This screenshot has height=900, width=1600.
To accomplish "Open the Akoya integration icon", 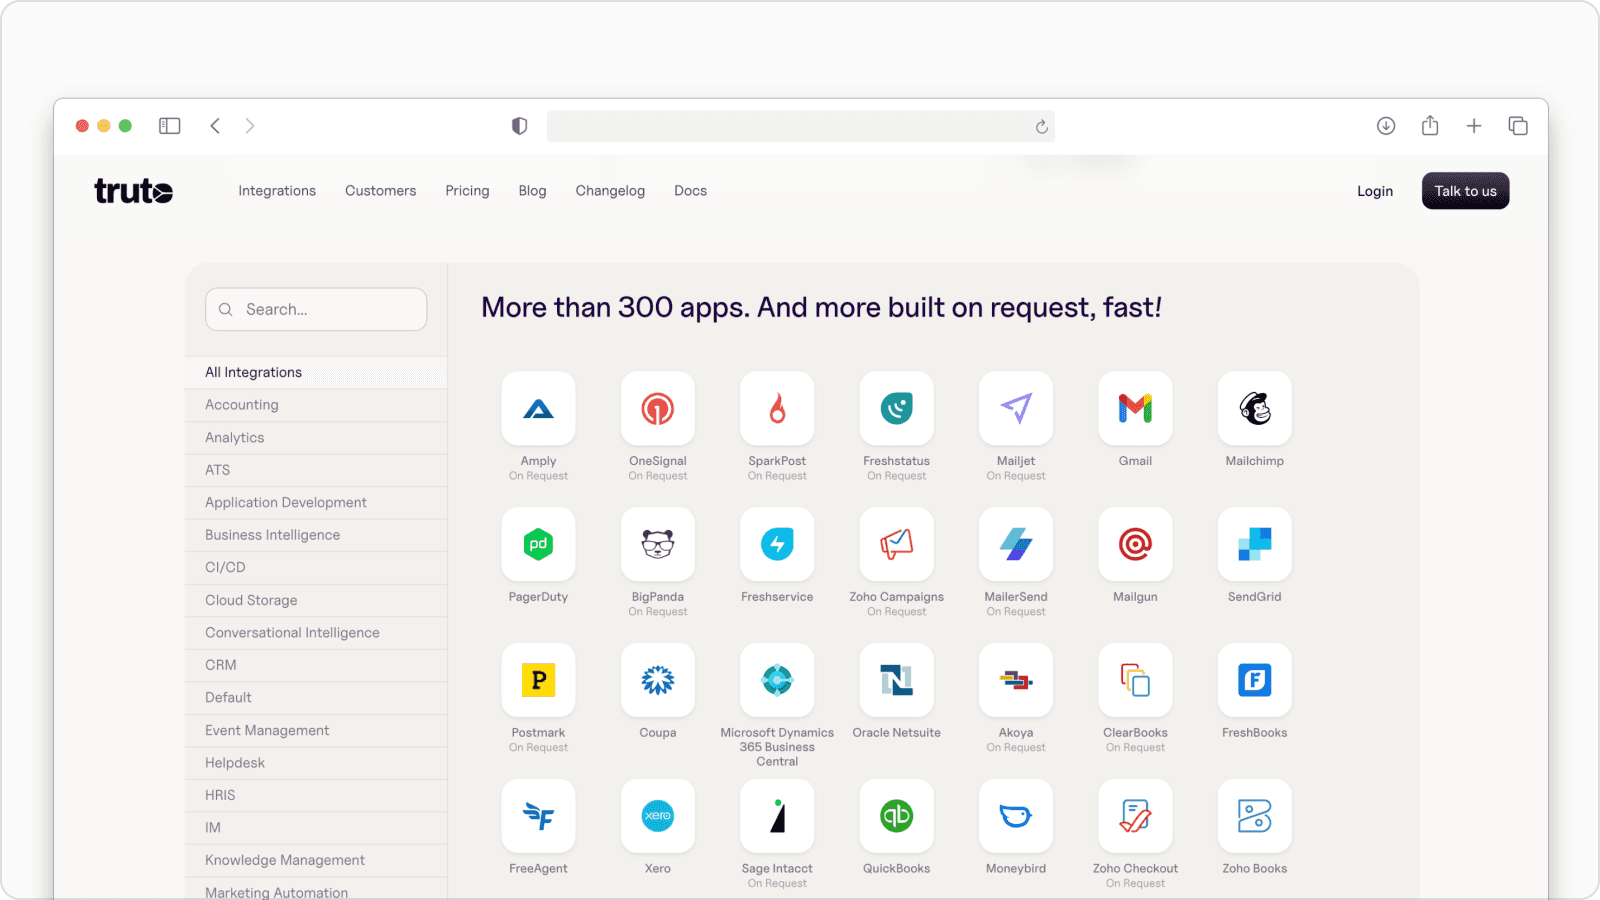I will click(x=1016, y=680).
